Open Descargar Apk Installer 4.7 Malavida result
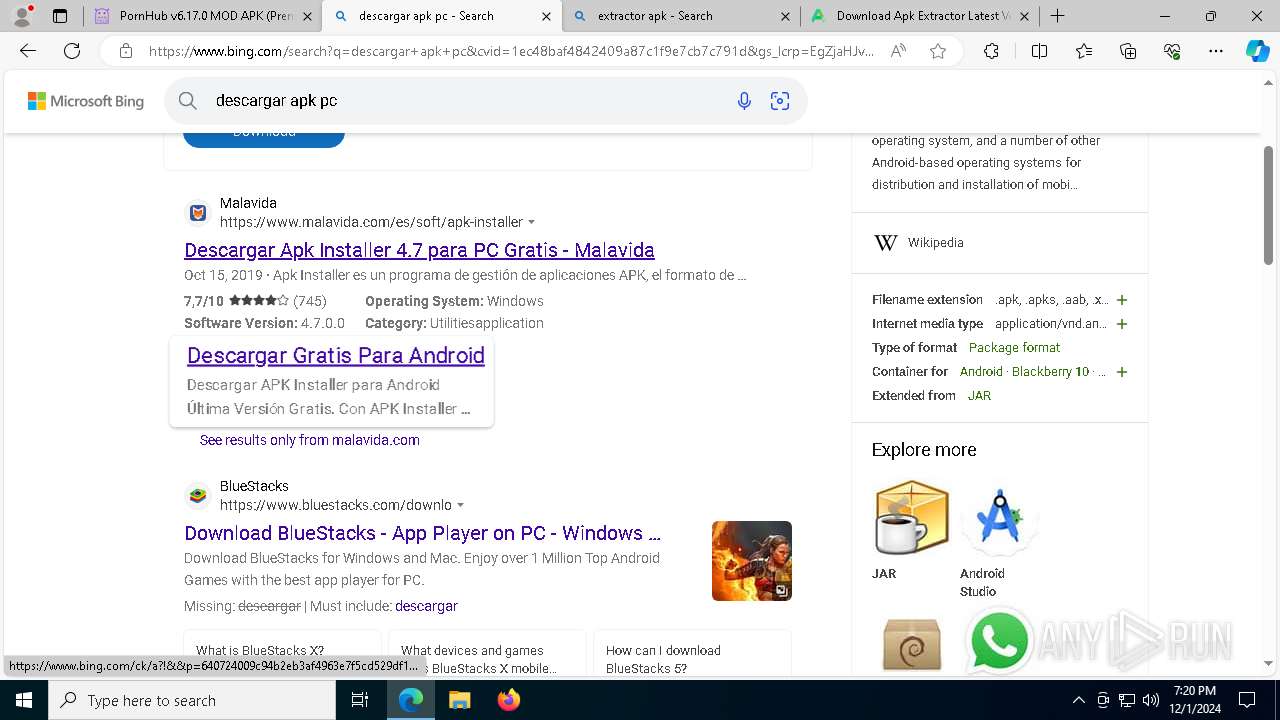The height and width of the screenshot is (720, 1280). pyautogui.click(x=419, y=250)
